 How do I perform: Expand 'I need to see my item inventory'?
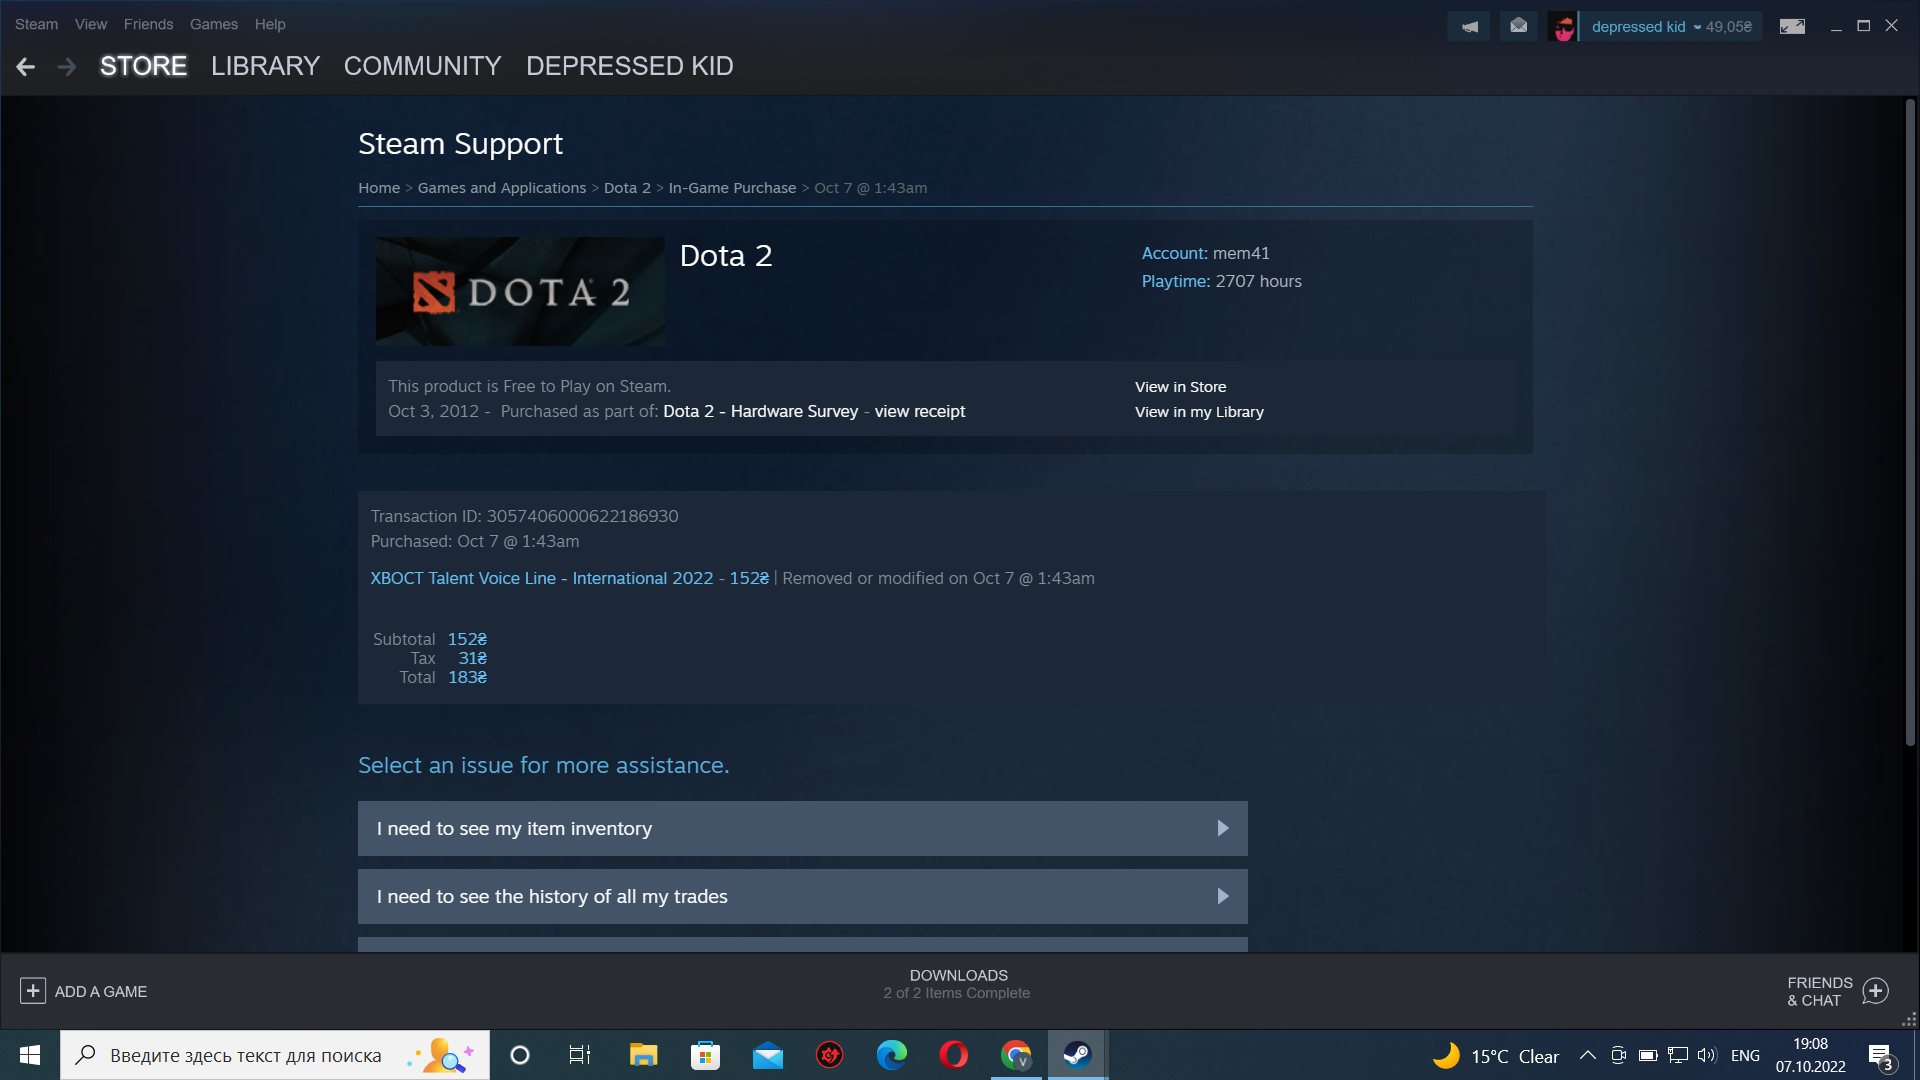point(802,828)
